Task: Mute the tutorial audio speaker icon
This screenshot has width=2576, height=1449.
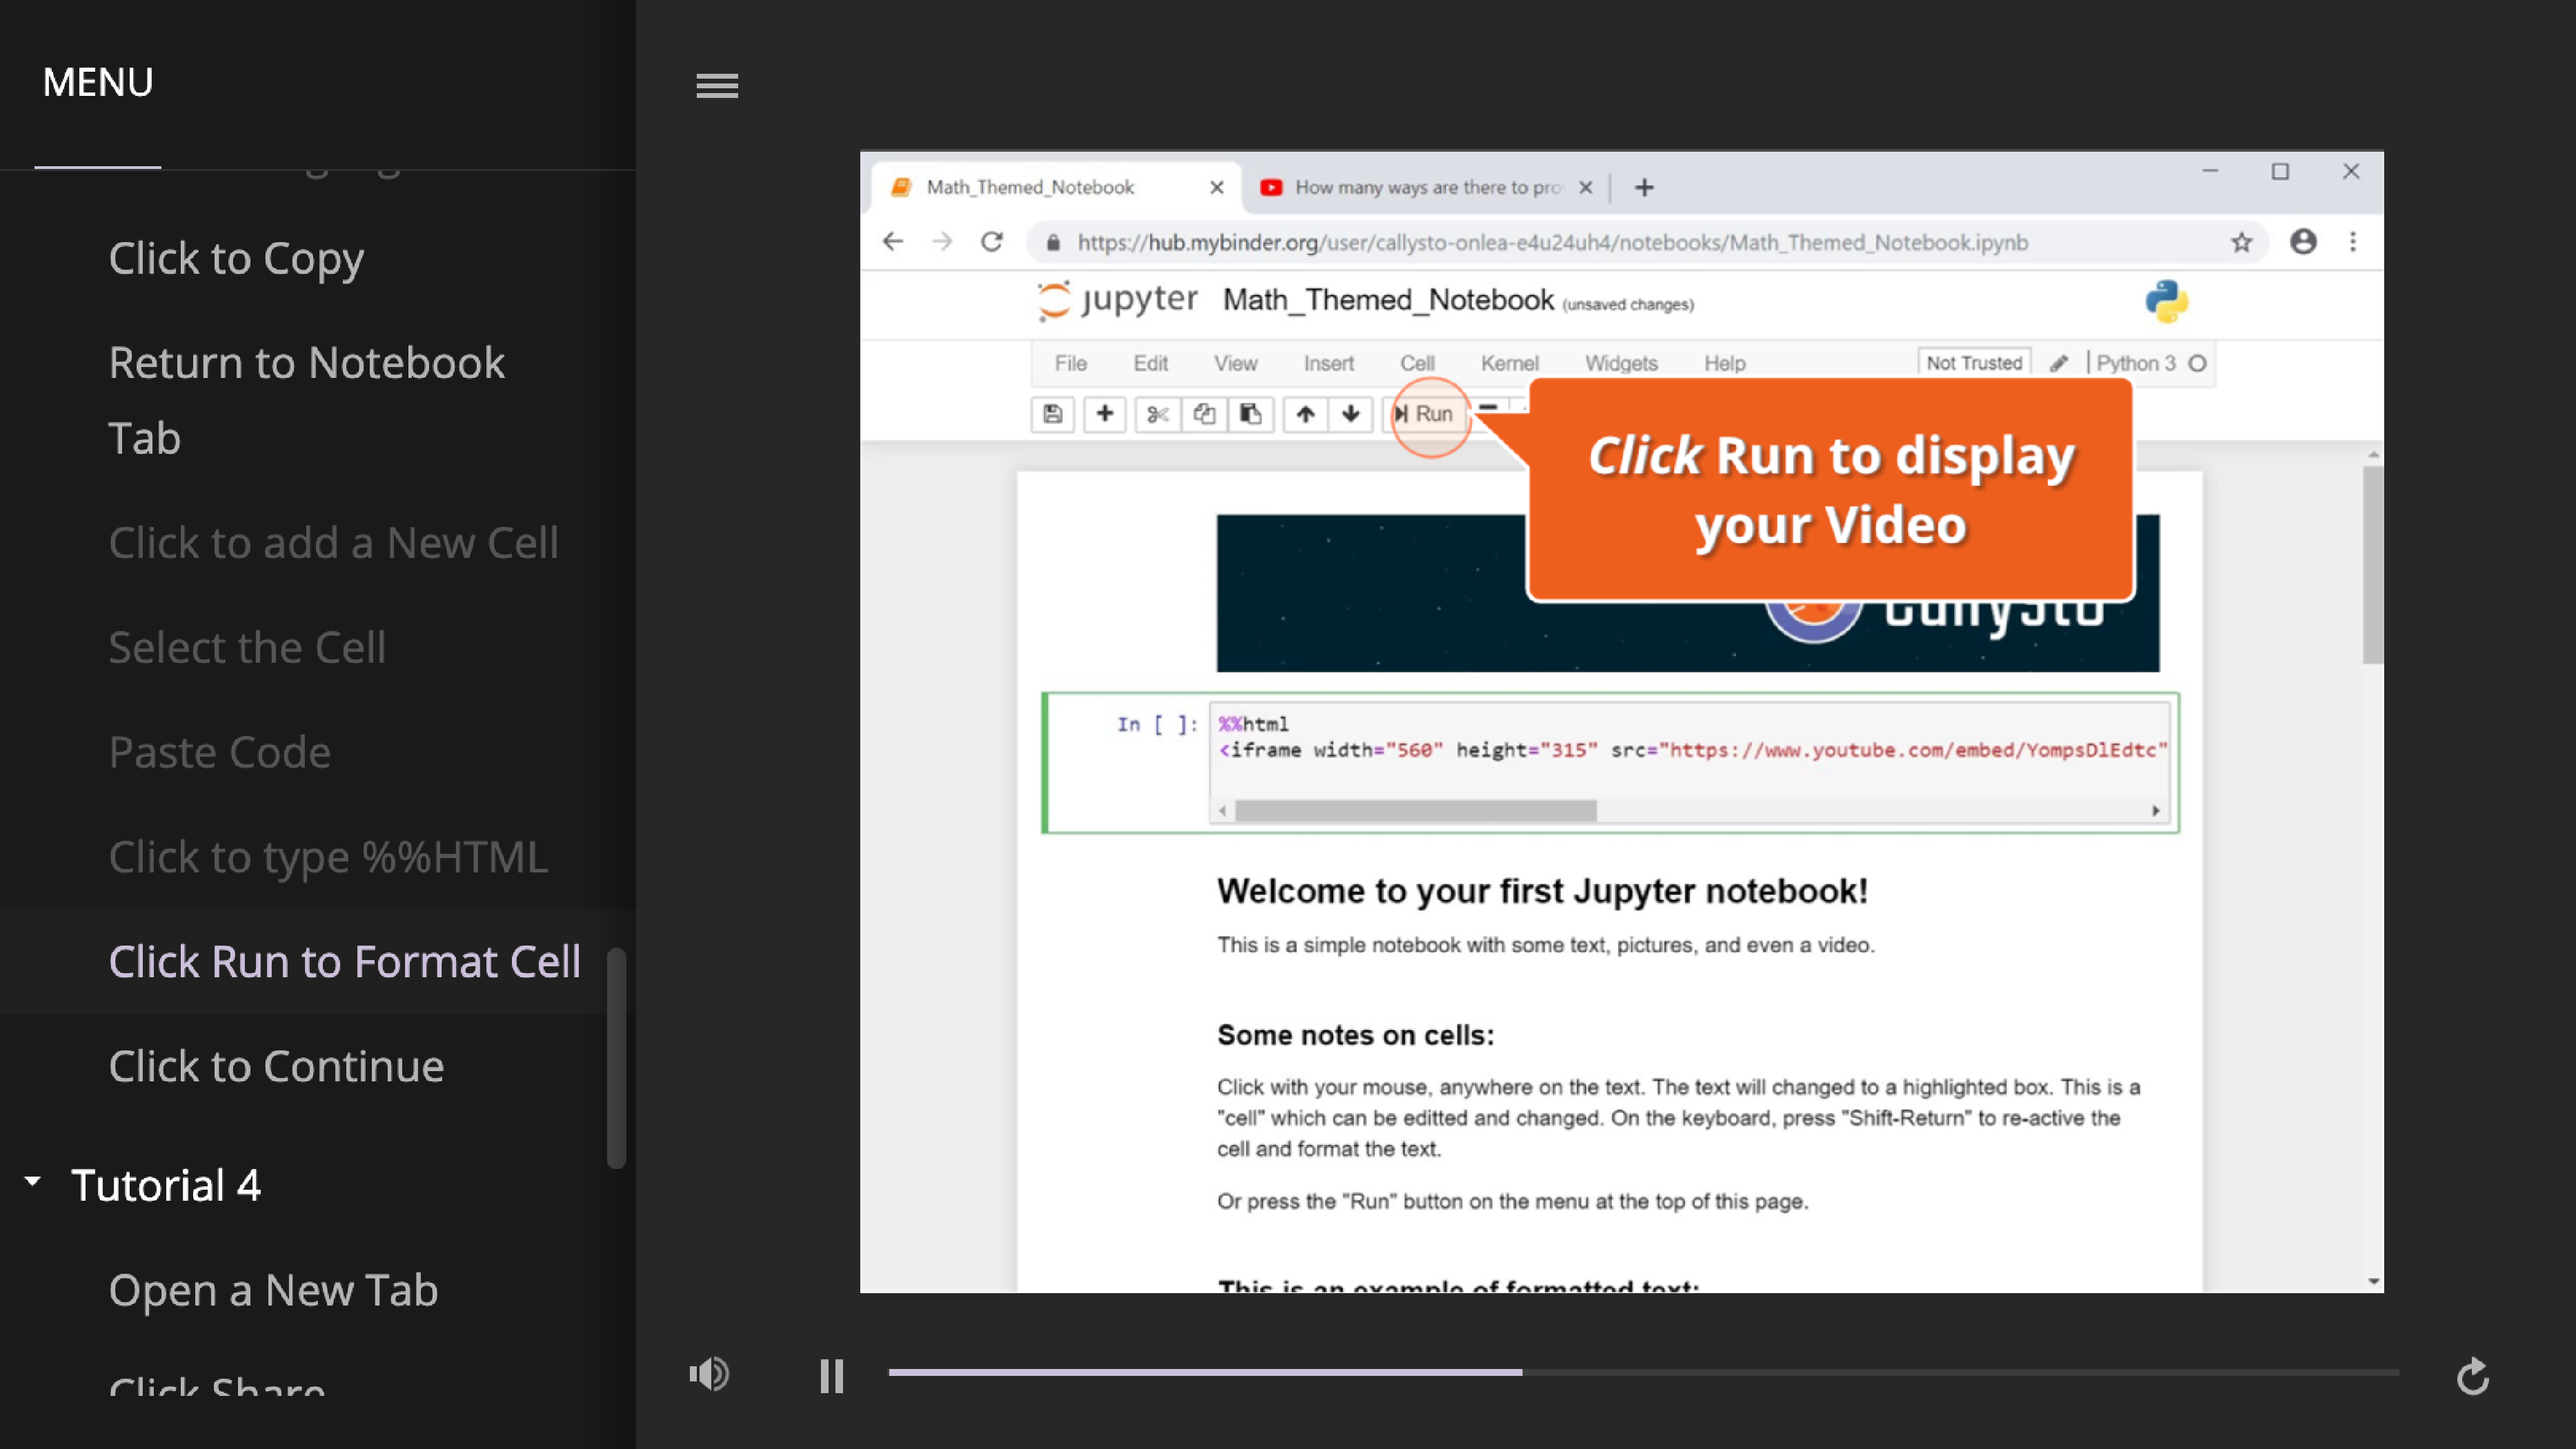Action: [709, 1374]
